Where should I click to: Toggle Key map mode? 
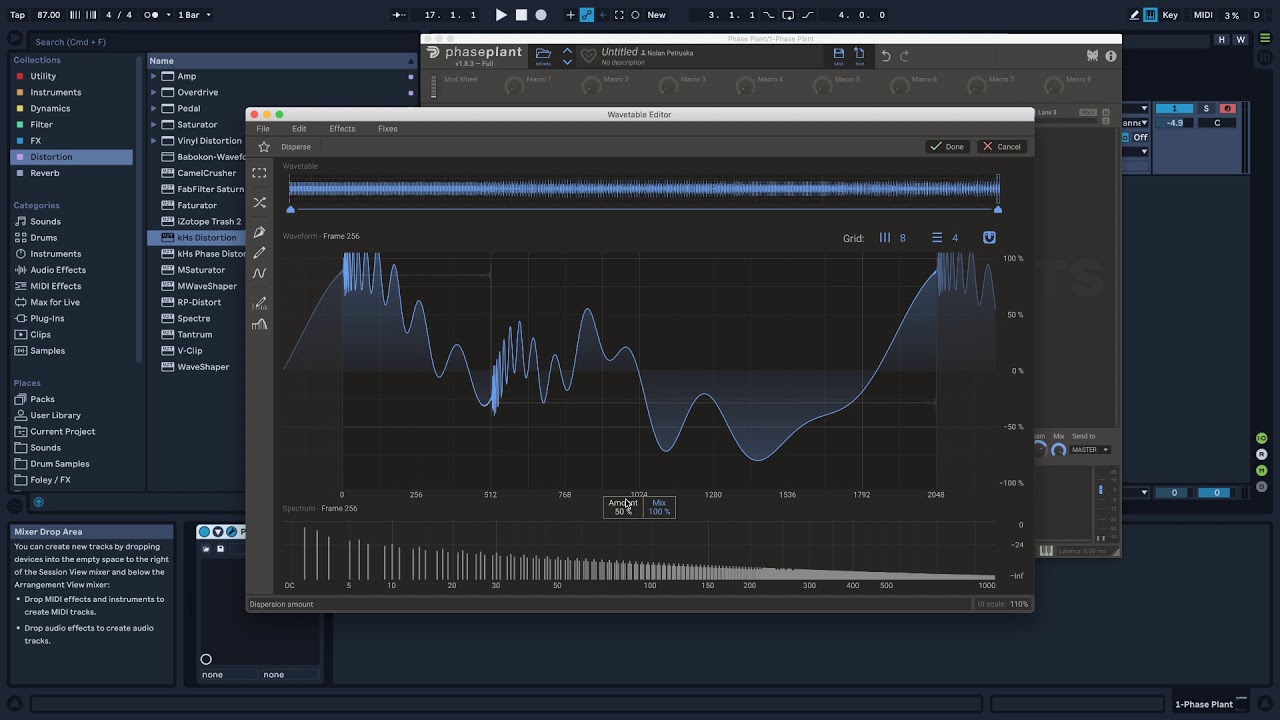click(1170, 15)
